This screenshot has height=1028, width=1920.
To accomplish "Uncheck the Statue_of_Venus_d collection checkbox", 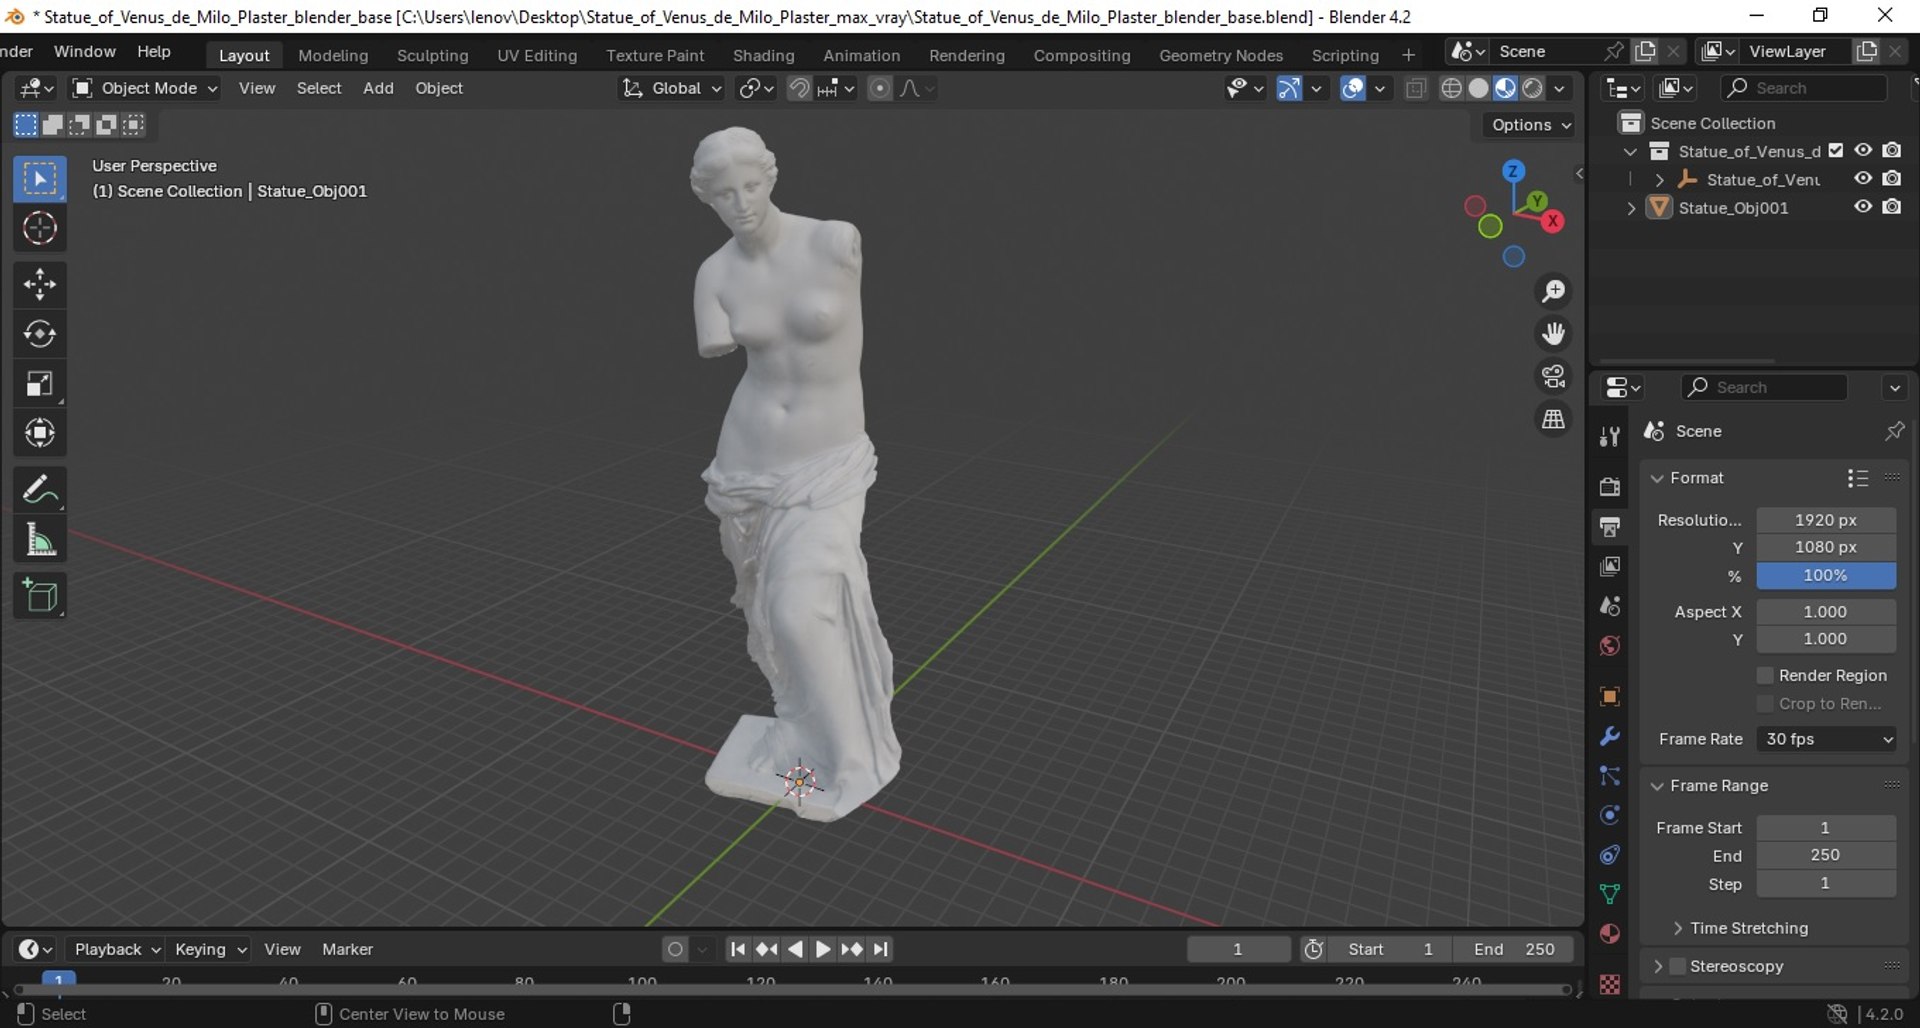I will coord(1836,151).
